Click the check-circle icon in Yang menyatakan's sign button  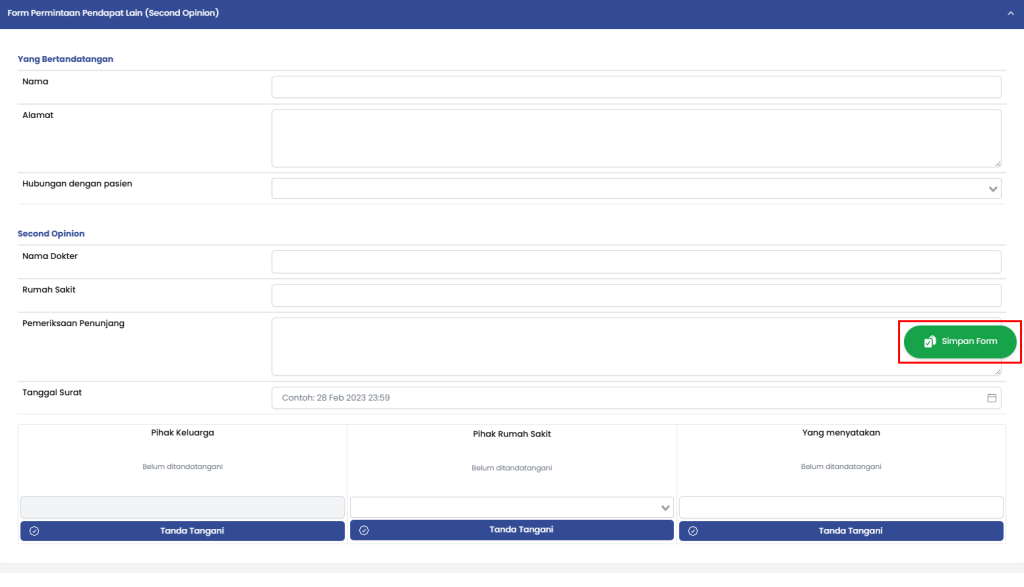[x=693, y=531]
